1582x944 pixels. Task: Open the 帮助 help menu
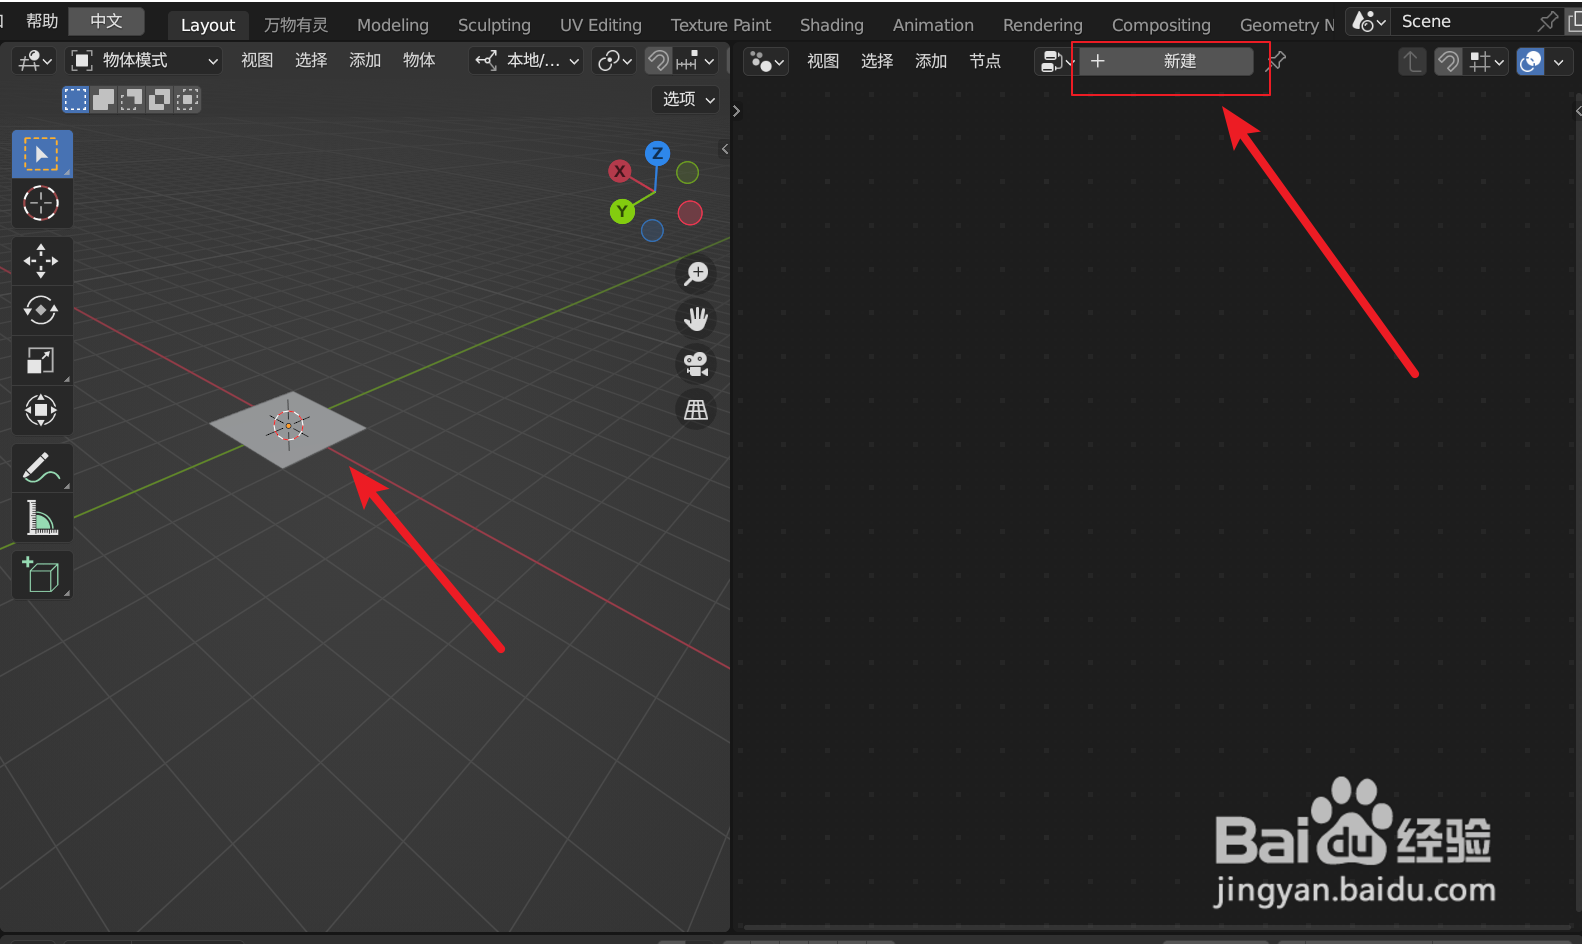click(x=42, y=21)
